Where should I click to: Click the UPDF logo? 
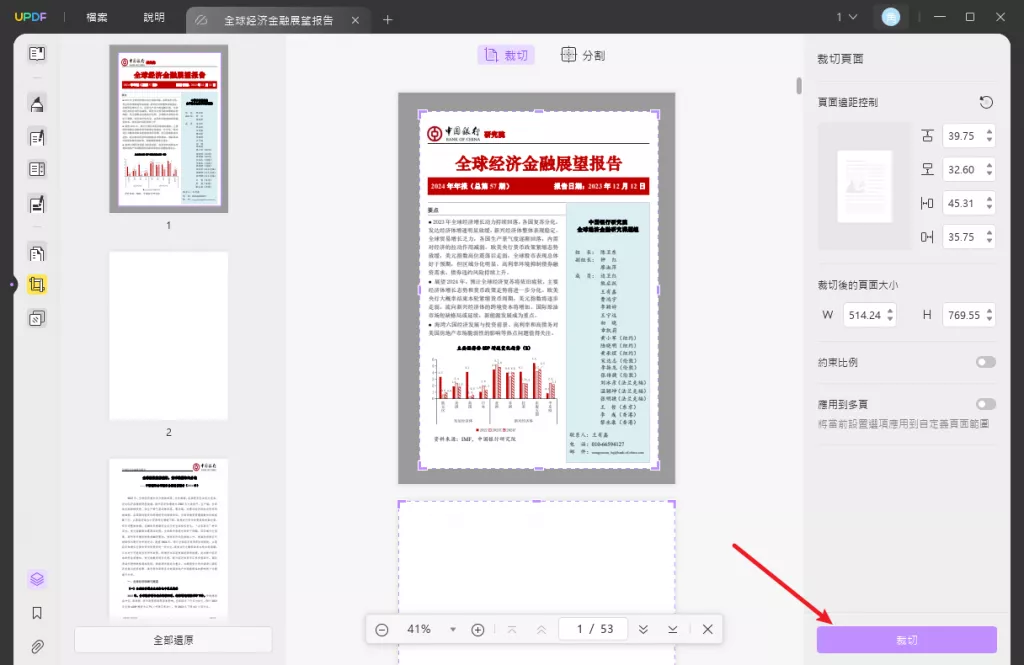(31, 17)
